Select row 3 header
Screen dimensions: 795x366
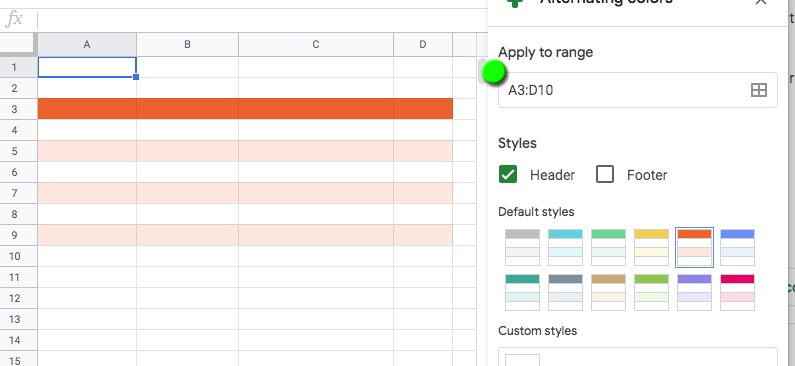(x=19, y=109)
